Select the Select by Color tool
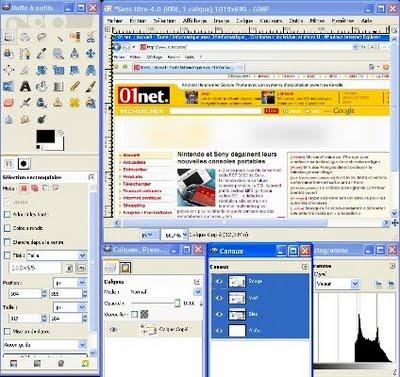This screenshot has height=377, width=400. point(74,37)
